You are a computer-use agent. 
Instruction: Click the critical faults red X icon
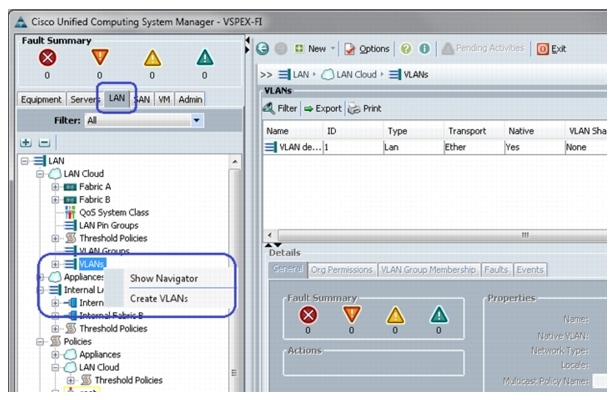(x=47, y=57)
